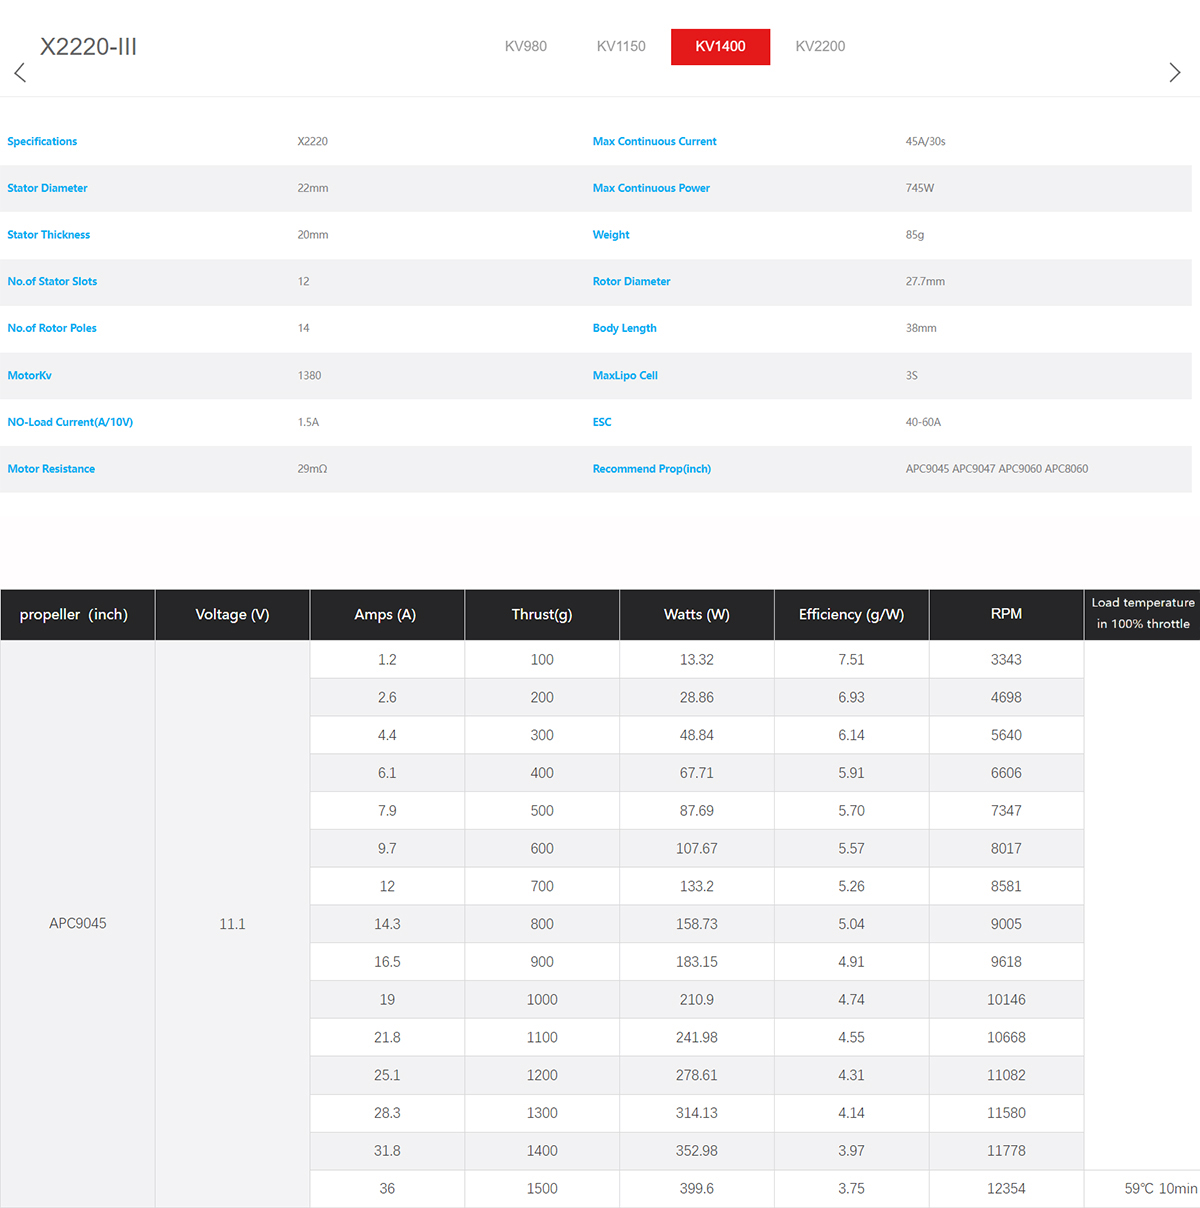Click the Stator Diameter label
Image resolution: width=1200 pixels, height=1208 pixels.
(47, 188)
